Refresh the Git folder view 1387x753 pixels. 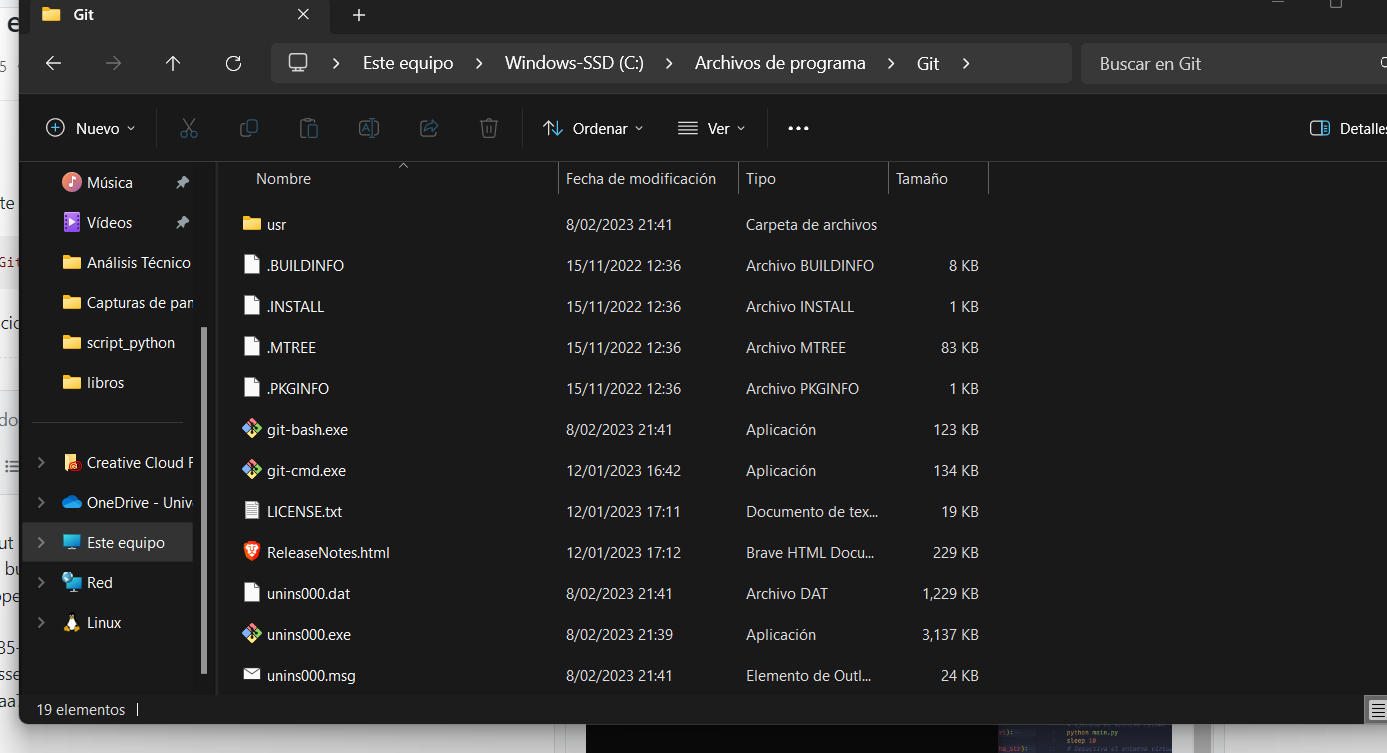233,63
